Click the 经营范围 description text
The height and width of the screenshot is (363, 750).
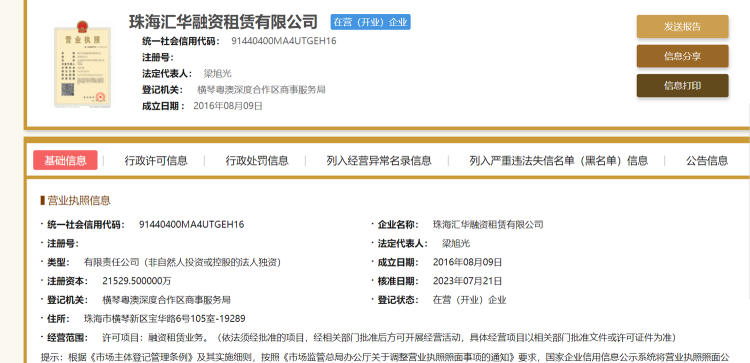click(389, 338)
